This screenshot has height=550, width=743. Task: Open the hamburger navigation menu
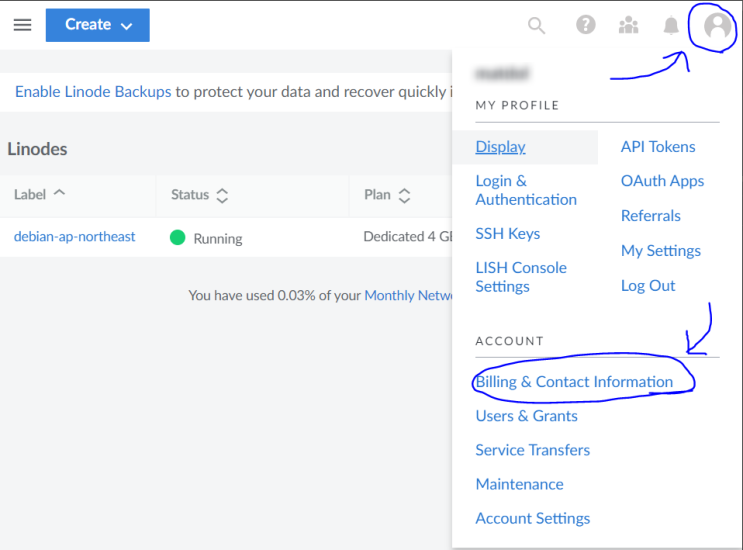[x=22, y=25]
